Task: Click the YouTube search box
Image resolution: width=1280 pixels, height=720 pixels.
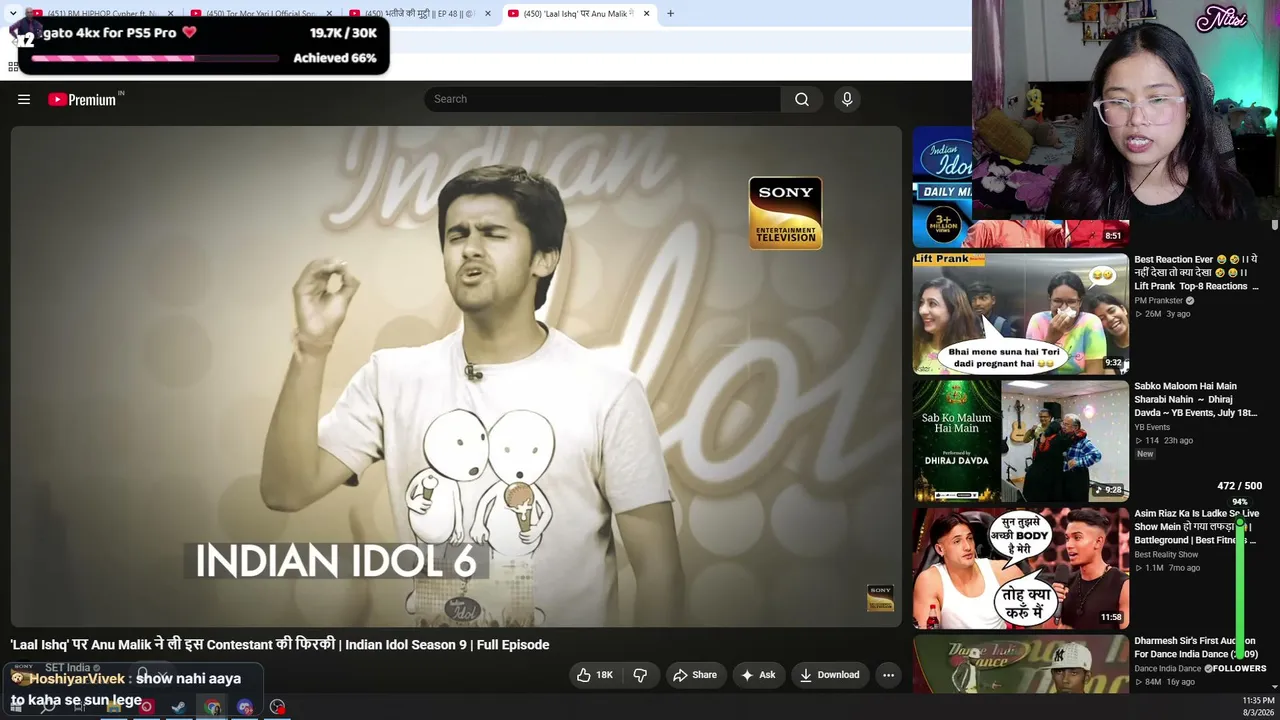Action: 602,99
